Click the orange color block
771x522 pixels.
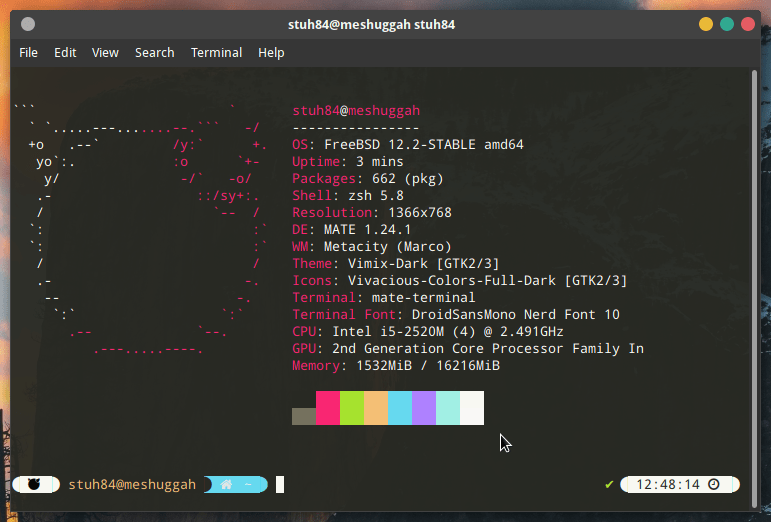coord(376,408)
